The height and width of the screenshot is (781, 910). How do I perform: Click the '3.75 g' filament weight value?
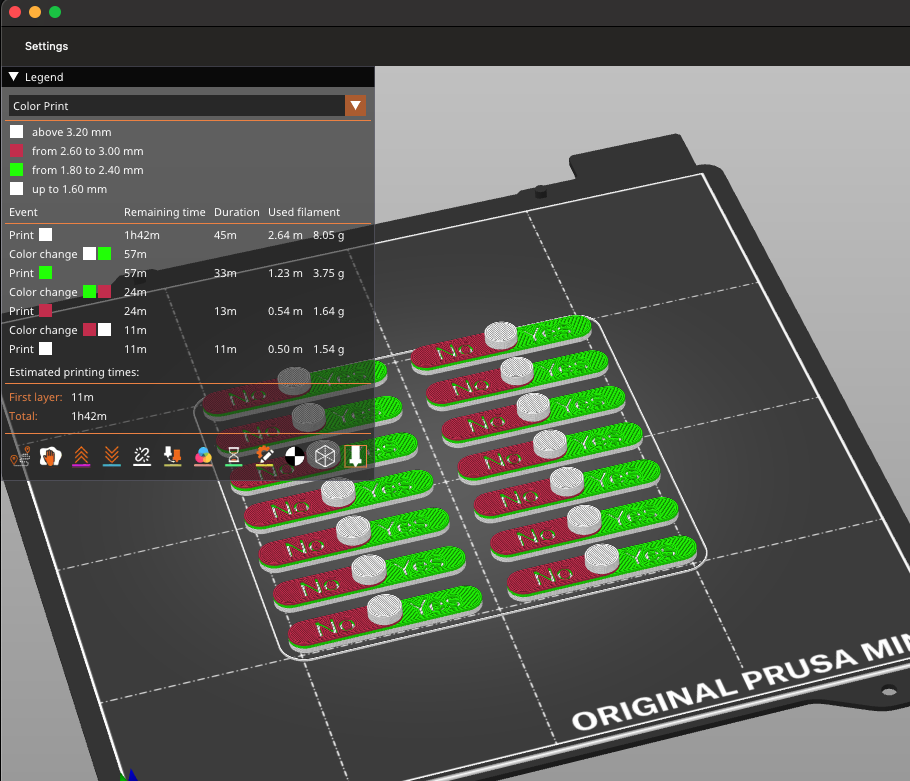point(328,273)
